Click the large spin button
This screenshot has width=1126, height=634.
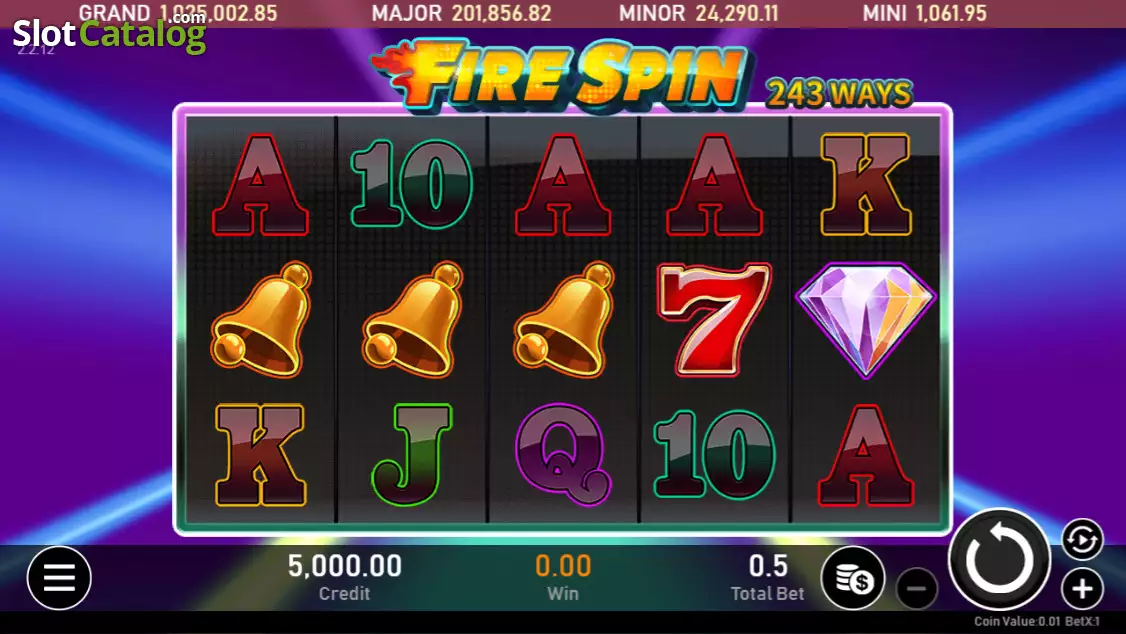[1000, 560]
